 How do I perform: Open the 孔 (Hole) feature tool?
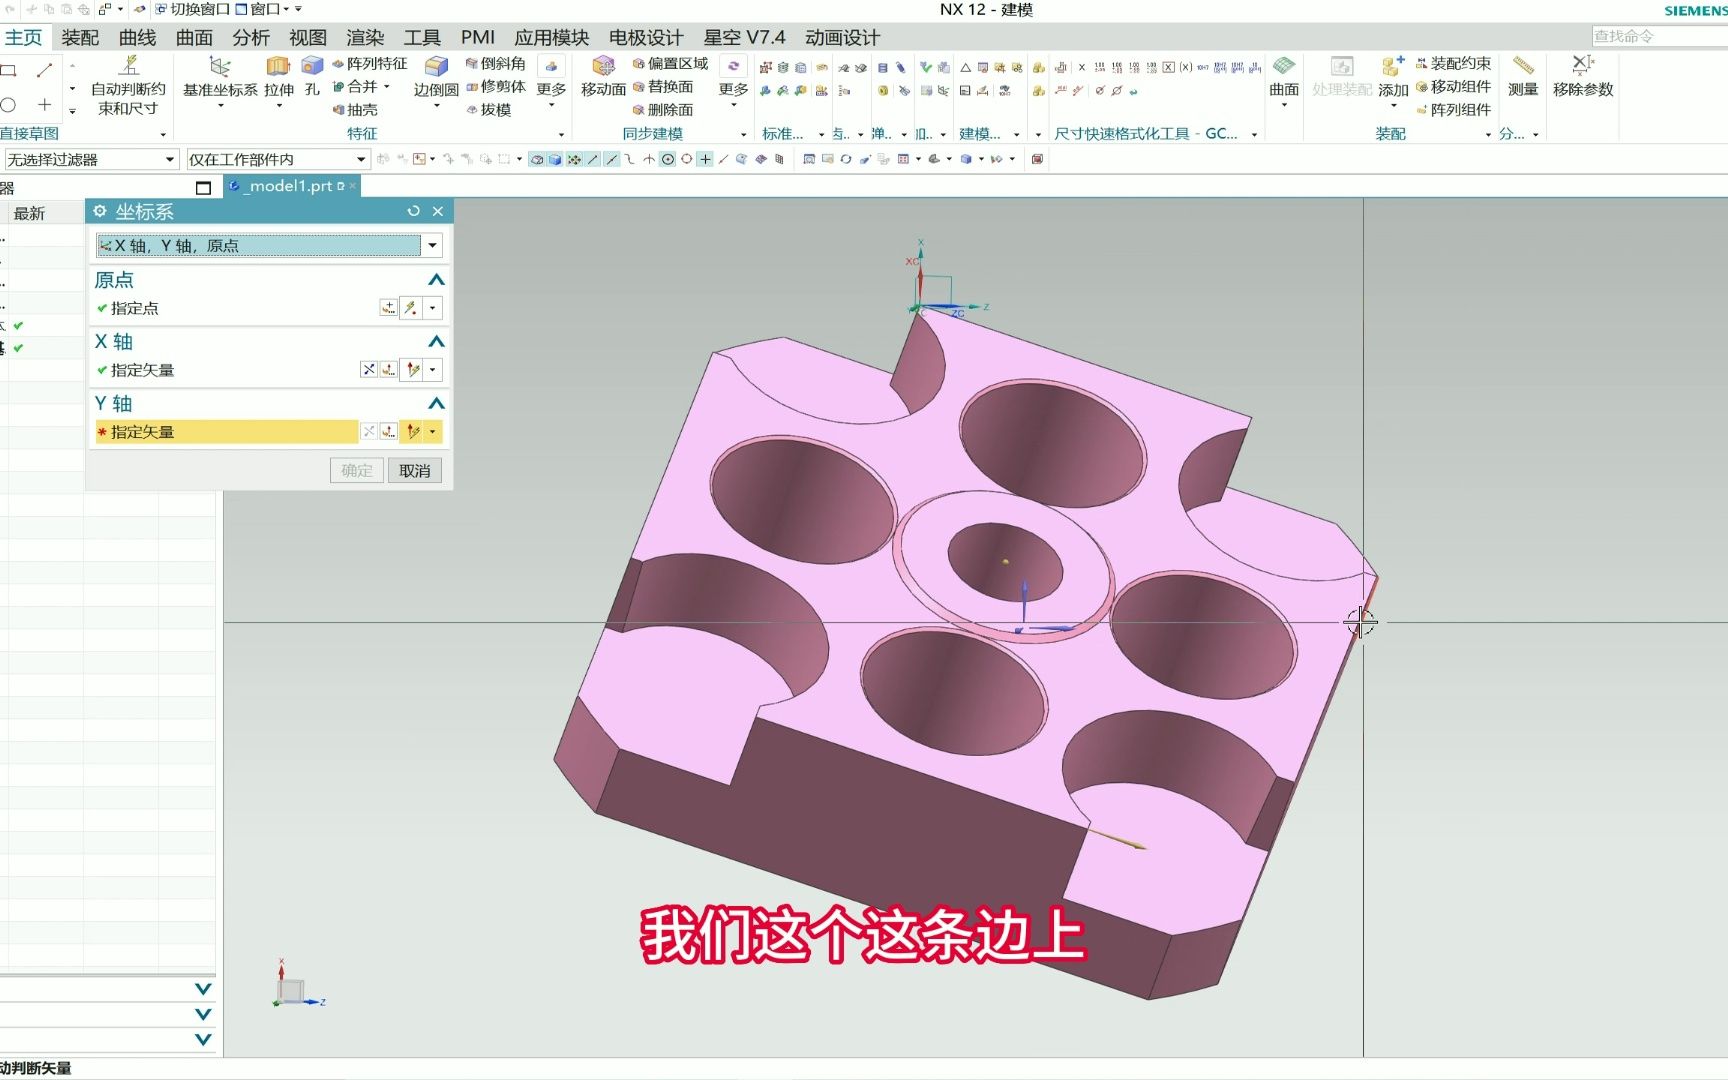click(x=312, y=88)
